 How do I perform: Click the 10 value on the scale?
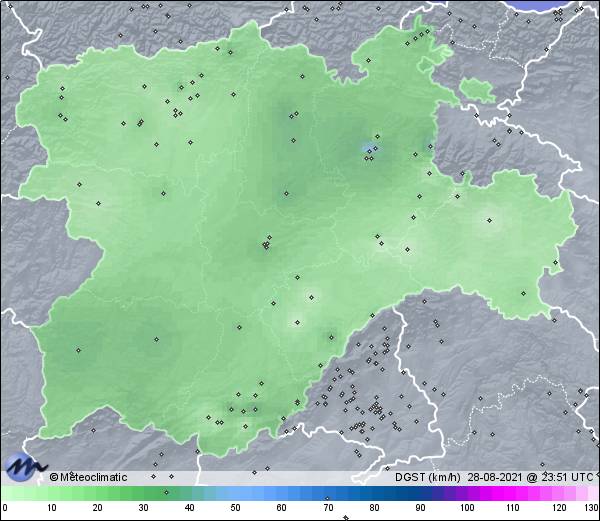[52, 508]
